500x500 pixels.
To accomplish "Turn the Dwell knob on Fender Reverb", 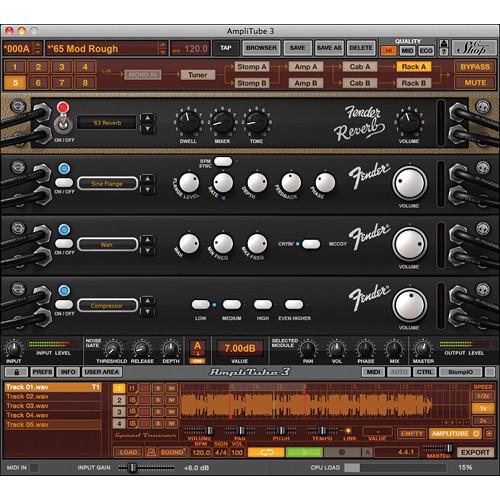I will pos(188,122).
